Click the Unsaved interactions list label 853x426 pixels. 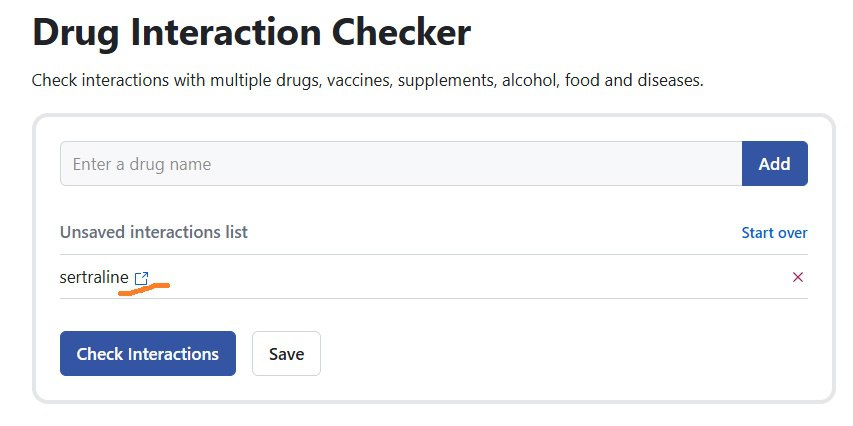pyautogui.click(x=154, y=232)
